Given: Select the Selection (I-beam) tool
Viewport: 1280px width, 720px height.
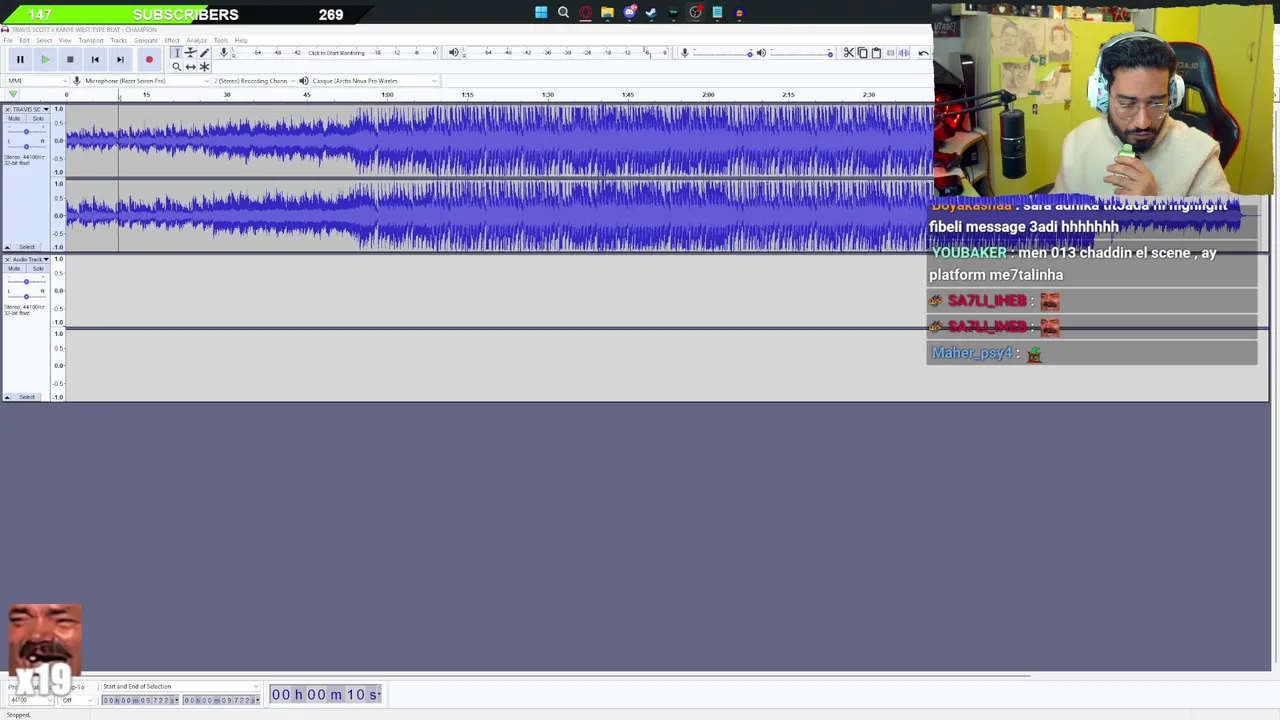Looking at the screenshot, I should [x=176, y=52].
